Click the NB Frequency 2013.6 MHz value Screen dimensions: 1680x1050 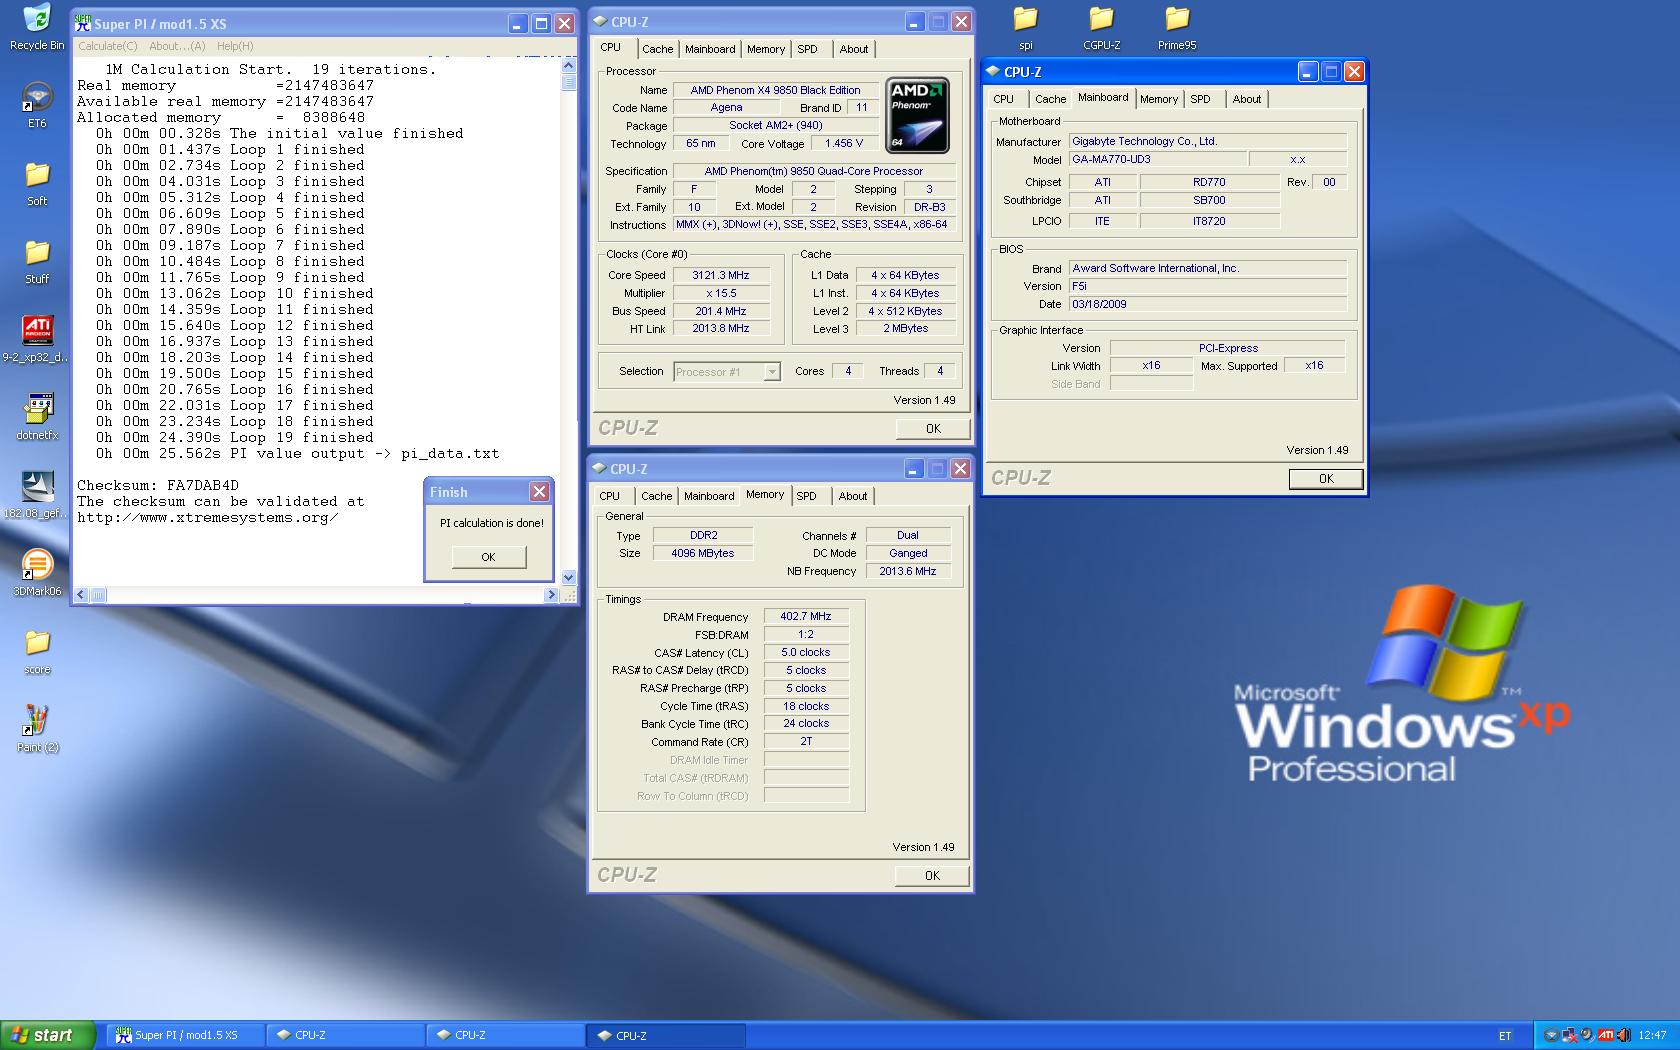click(908, 571)
